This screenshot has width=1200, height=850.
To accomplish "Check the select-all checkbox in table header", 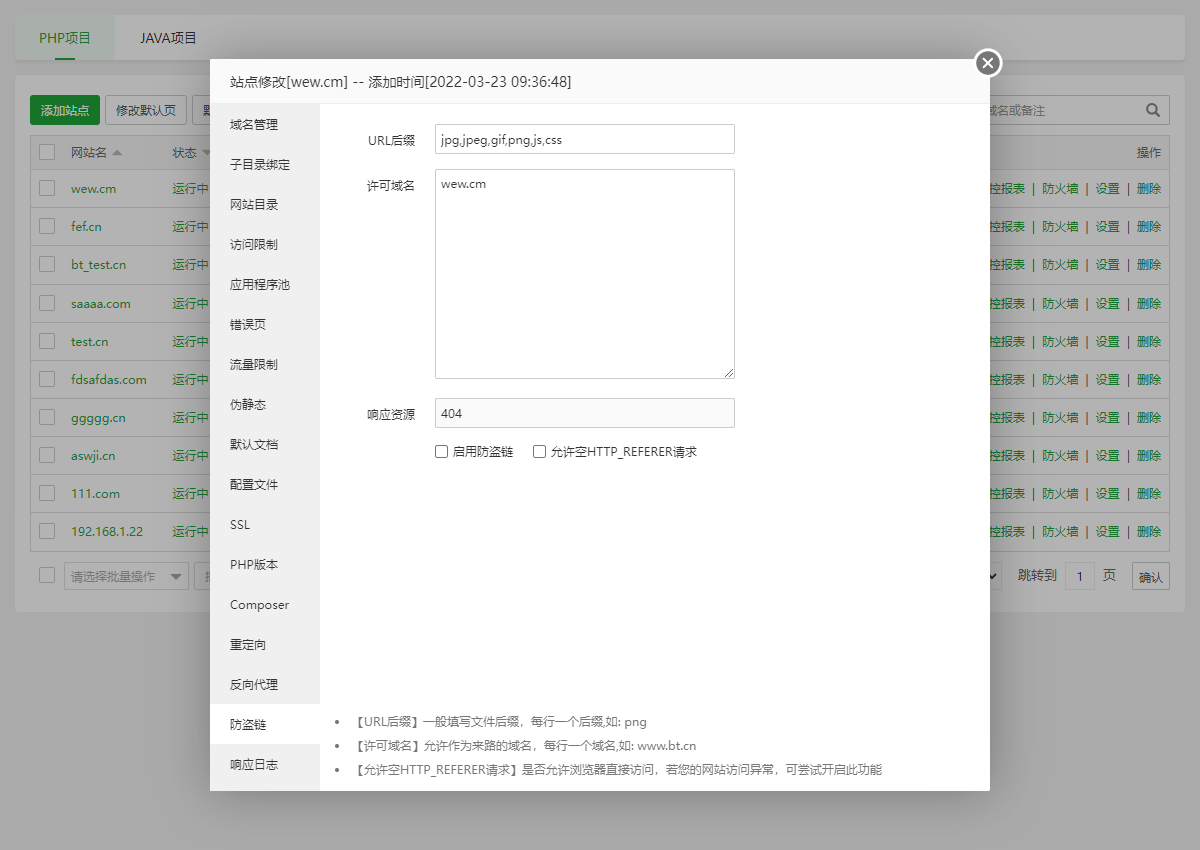I will [x=46, y=152].
